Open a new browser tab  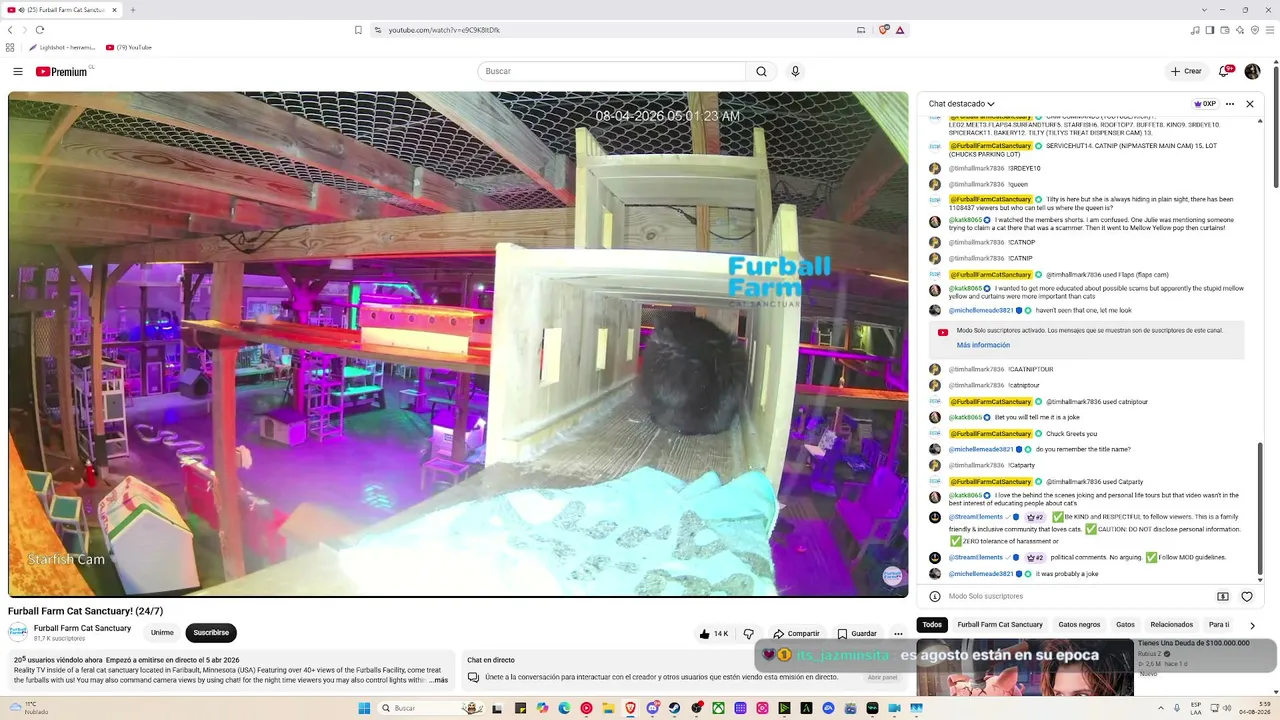(x=132, y=10)
